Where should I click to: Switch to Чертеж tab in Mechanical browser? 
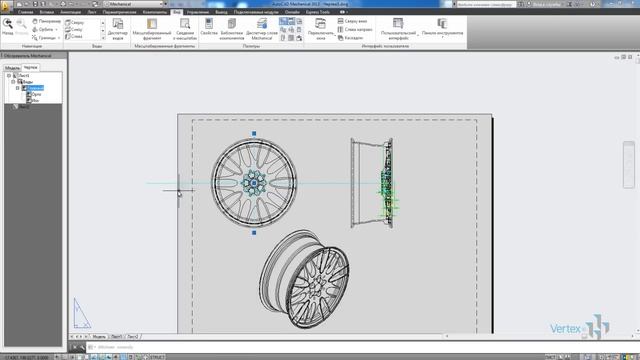coord(31,67)
